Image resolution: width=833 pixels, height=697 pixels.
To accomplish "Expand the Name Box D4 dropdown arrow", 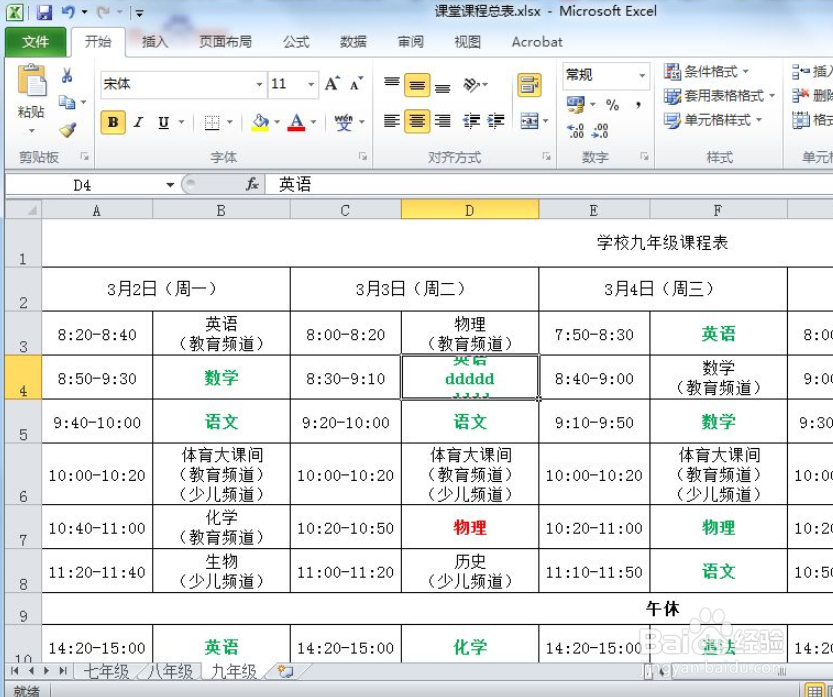I will (x=170, y=185).
